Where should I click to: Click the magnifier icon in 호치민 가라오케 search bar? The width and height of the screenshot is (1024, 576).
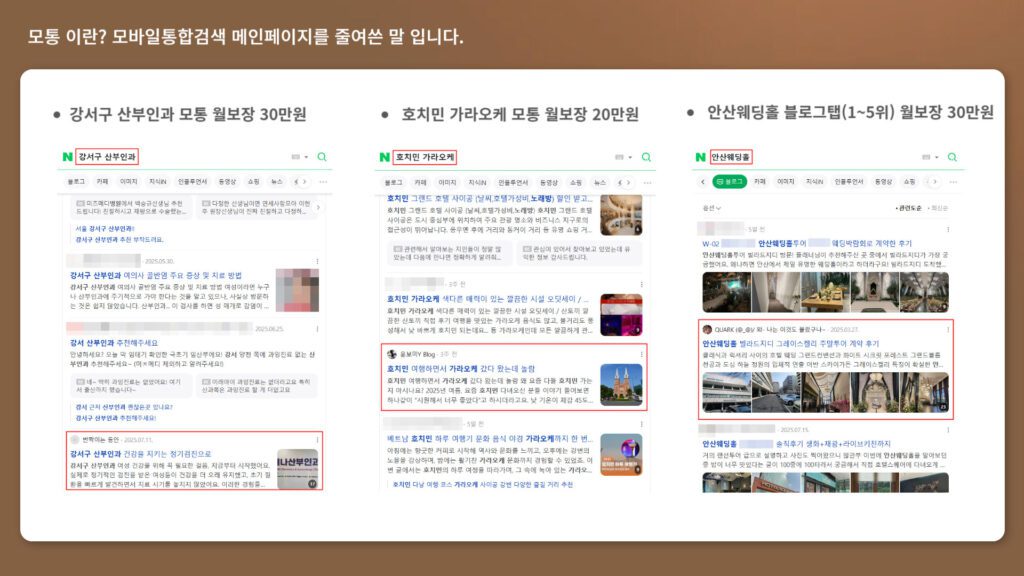point(646,157)
